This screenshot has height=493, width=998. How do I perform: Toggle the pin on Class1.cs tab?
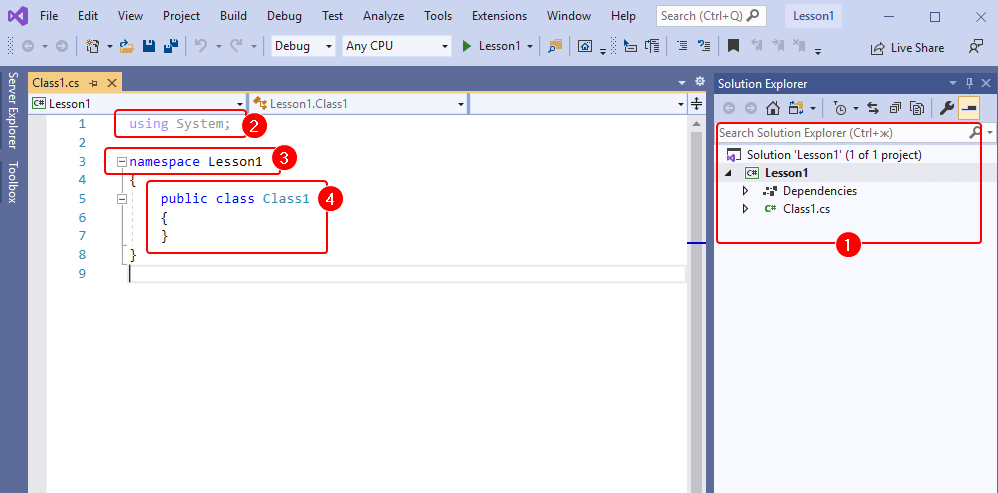93,83
